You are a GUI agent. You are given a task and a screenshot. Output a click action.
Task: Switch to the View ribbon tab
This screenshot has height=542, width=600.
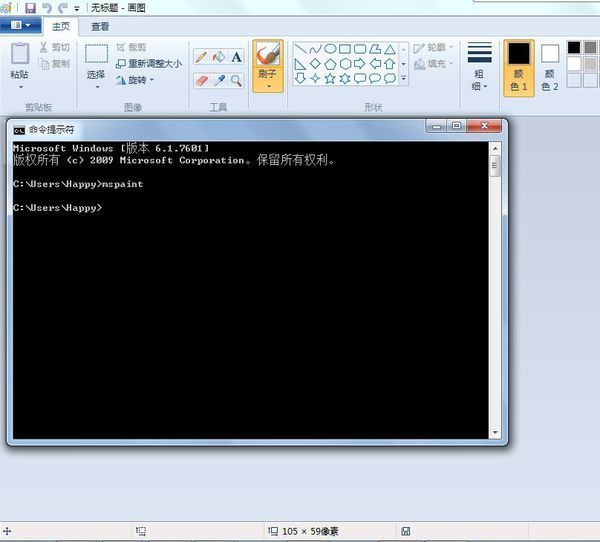point(101,27)
